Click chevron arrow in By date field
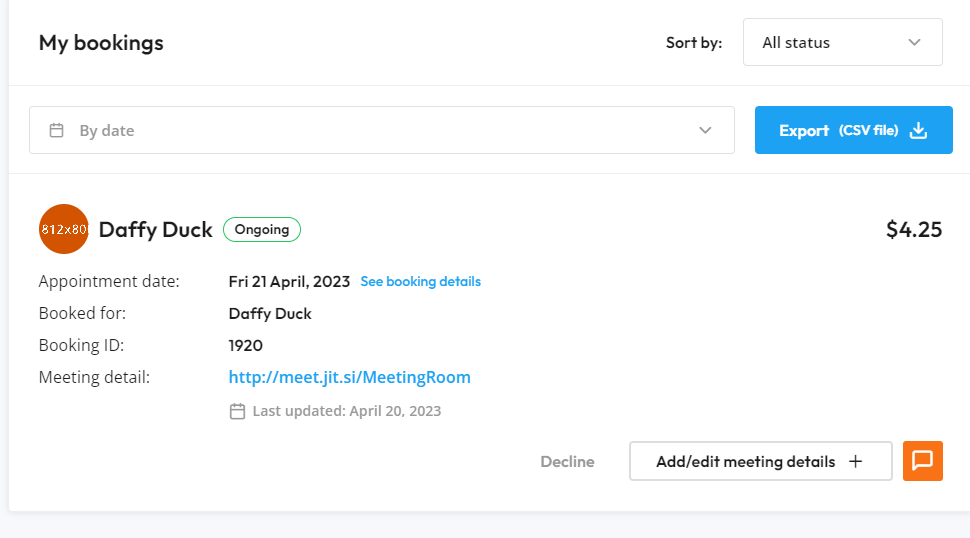This screenshot has width=970, height=538. click(x=705, y=130)
